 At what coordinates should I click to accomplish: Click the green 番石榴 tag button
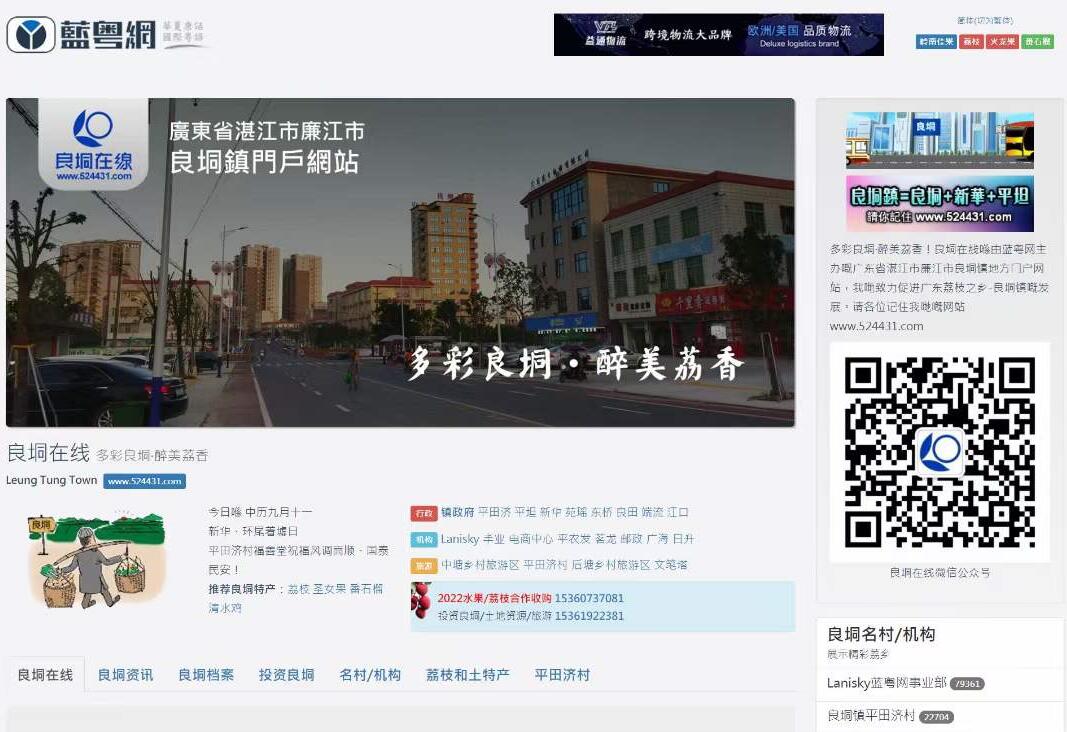(1037, 42)
